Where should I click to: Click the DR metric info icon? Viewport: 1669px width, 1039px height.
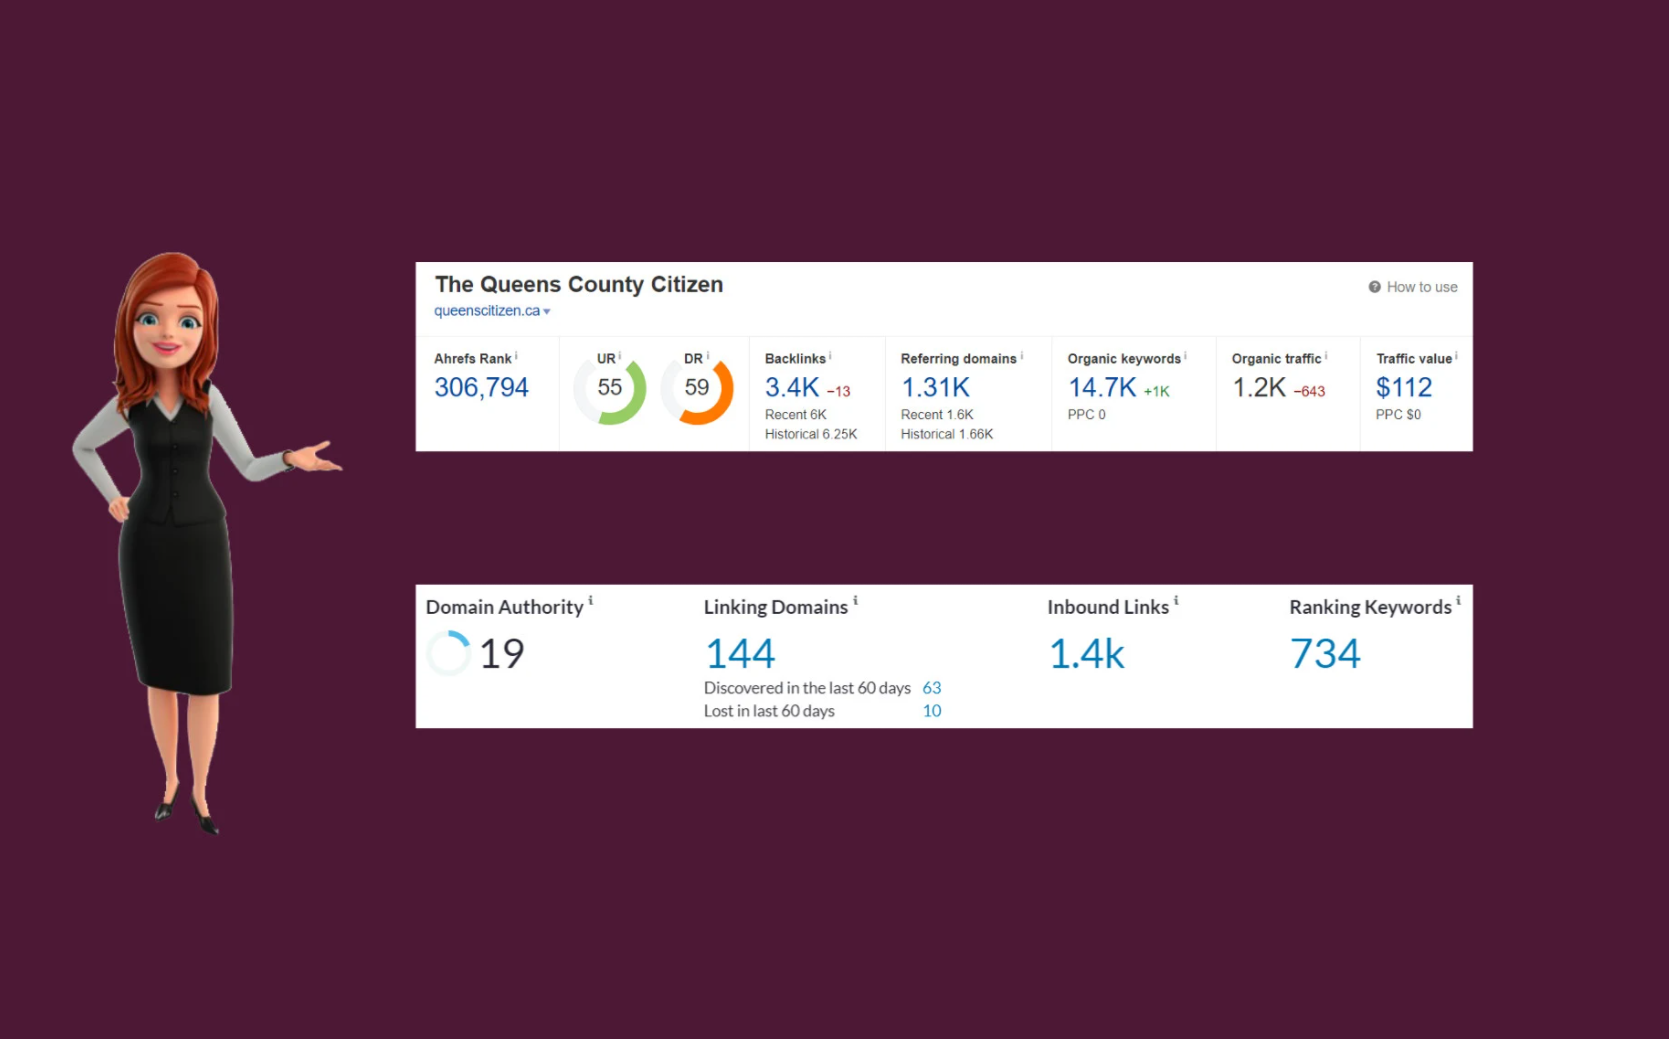pos(707,354)
